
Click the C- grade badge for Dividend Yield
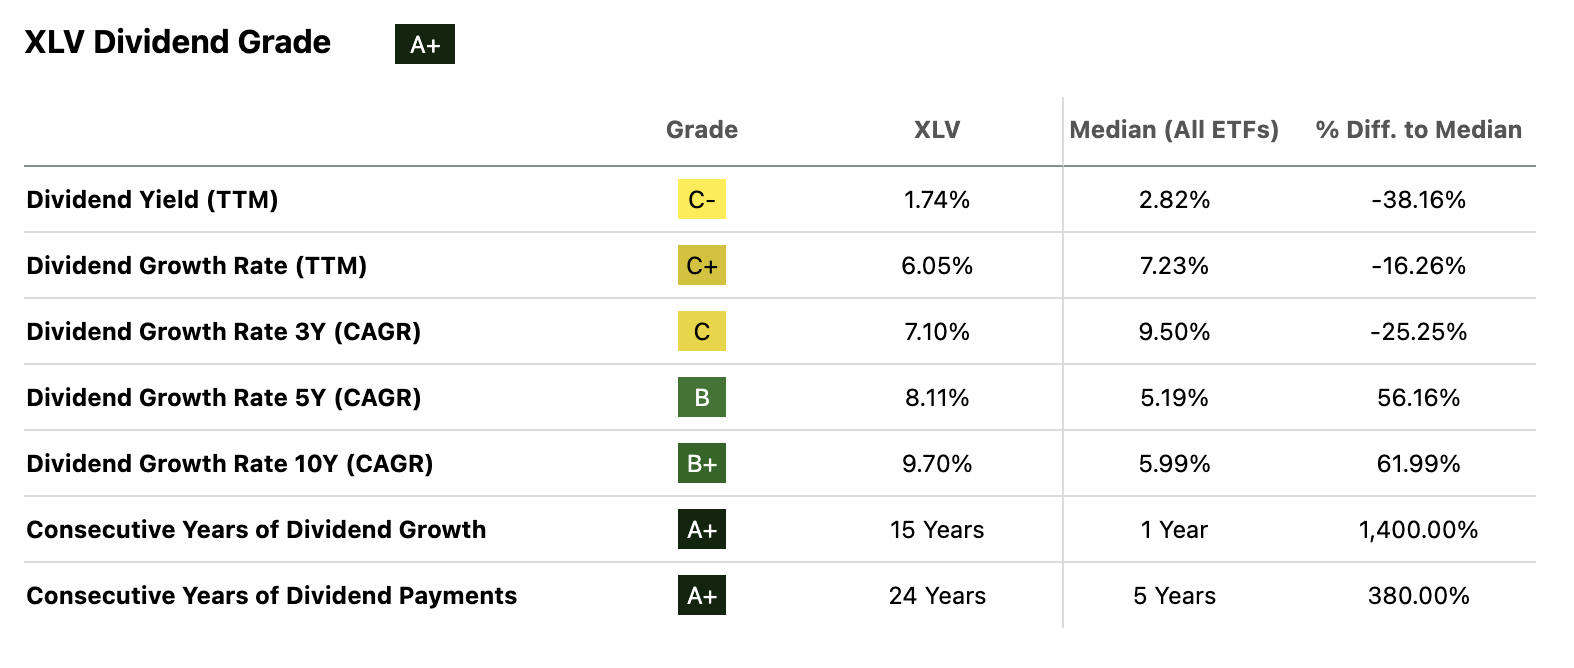[701, 199]
